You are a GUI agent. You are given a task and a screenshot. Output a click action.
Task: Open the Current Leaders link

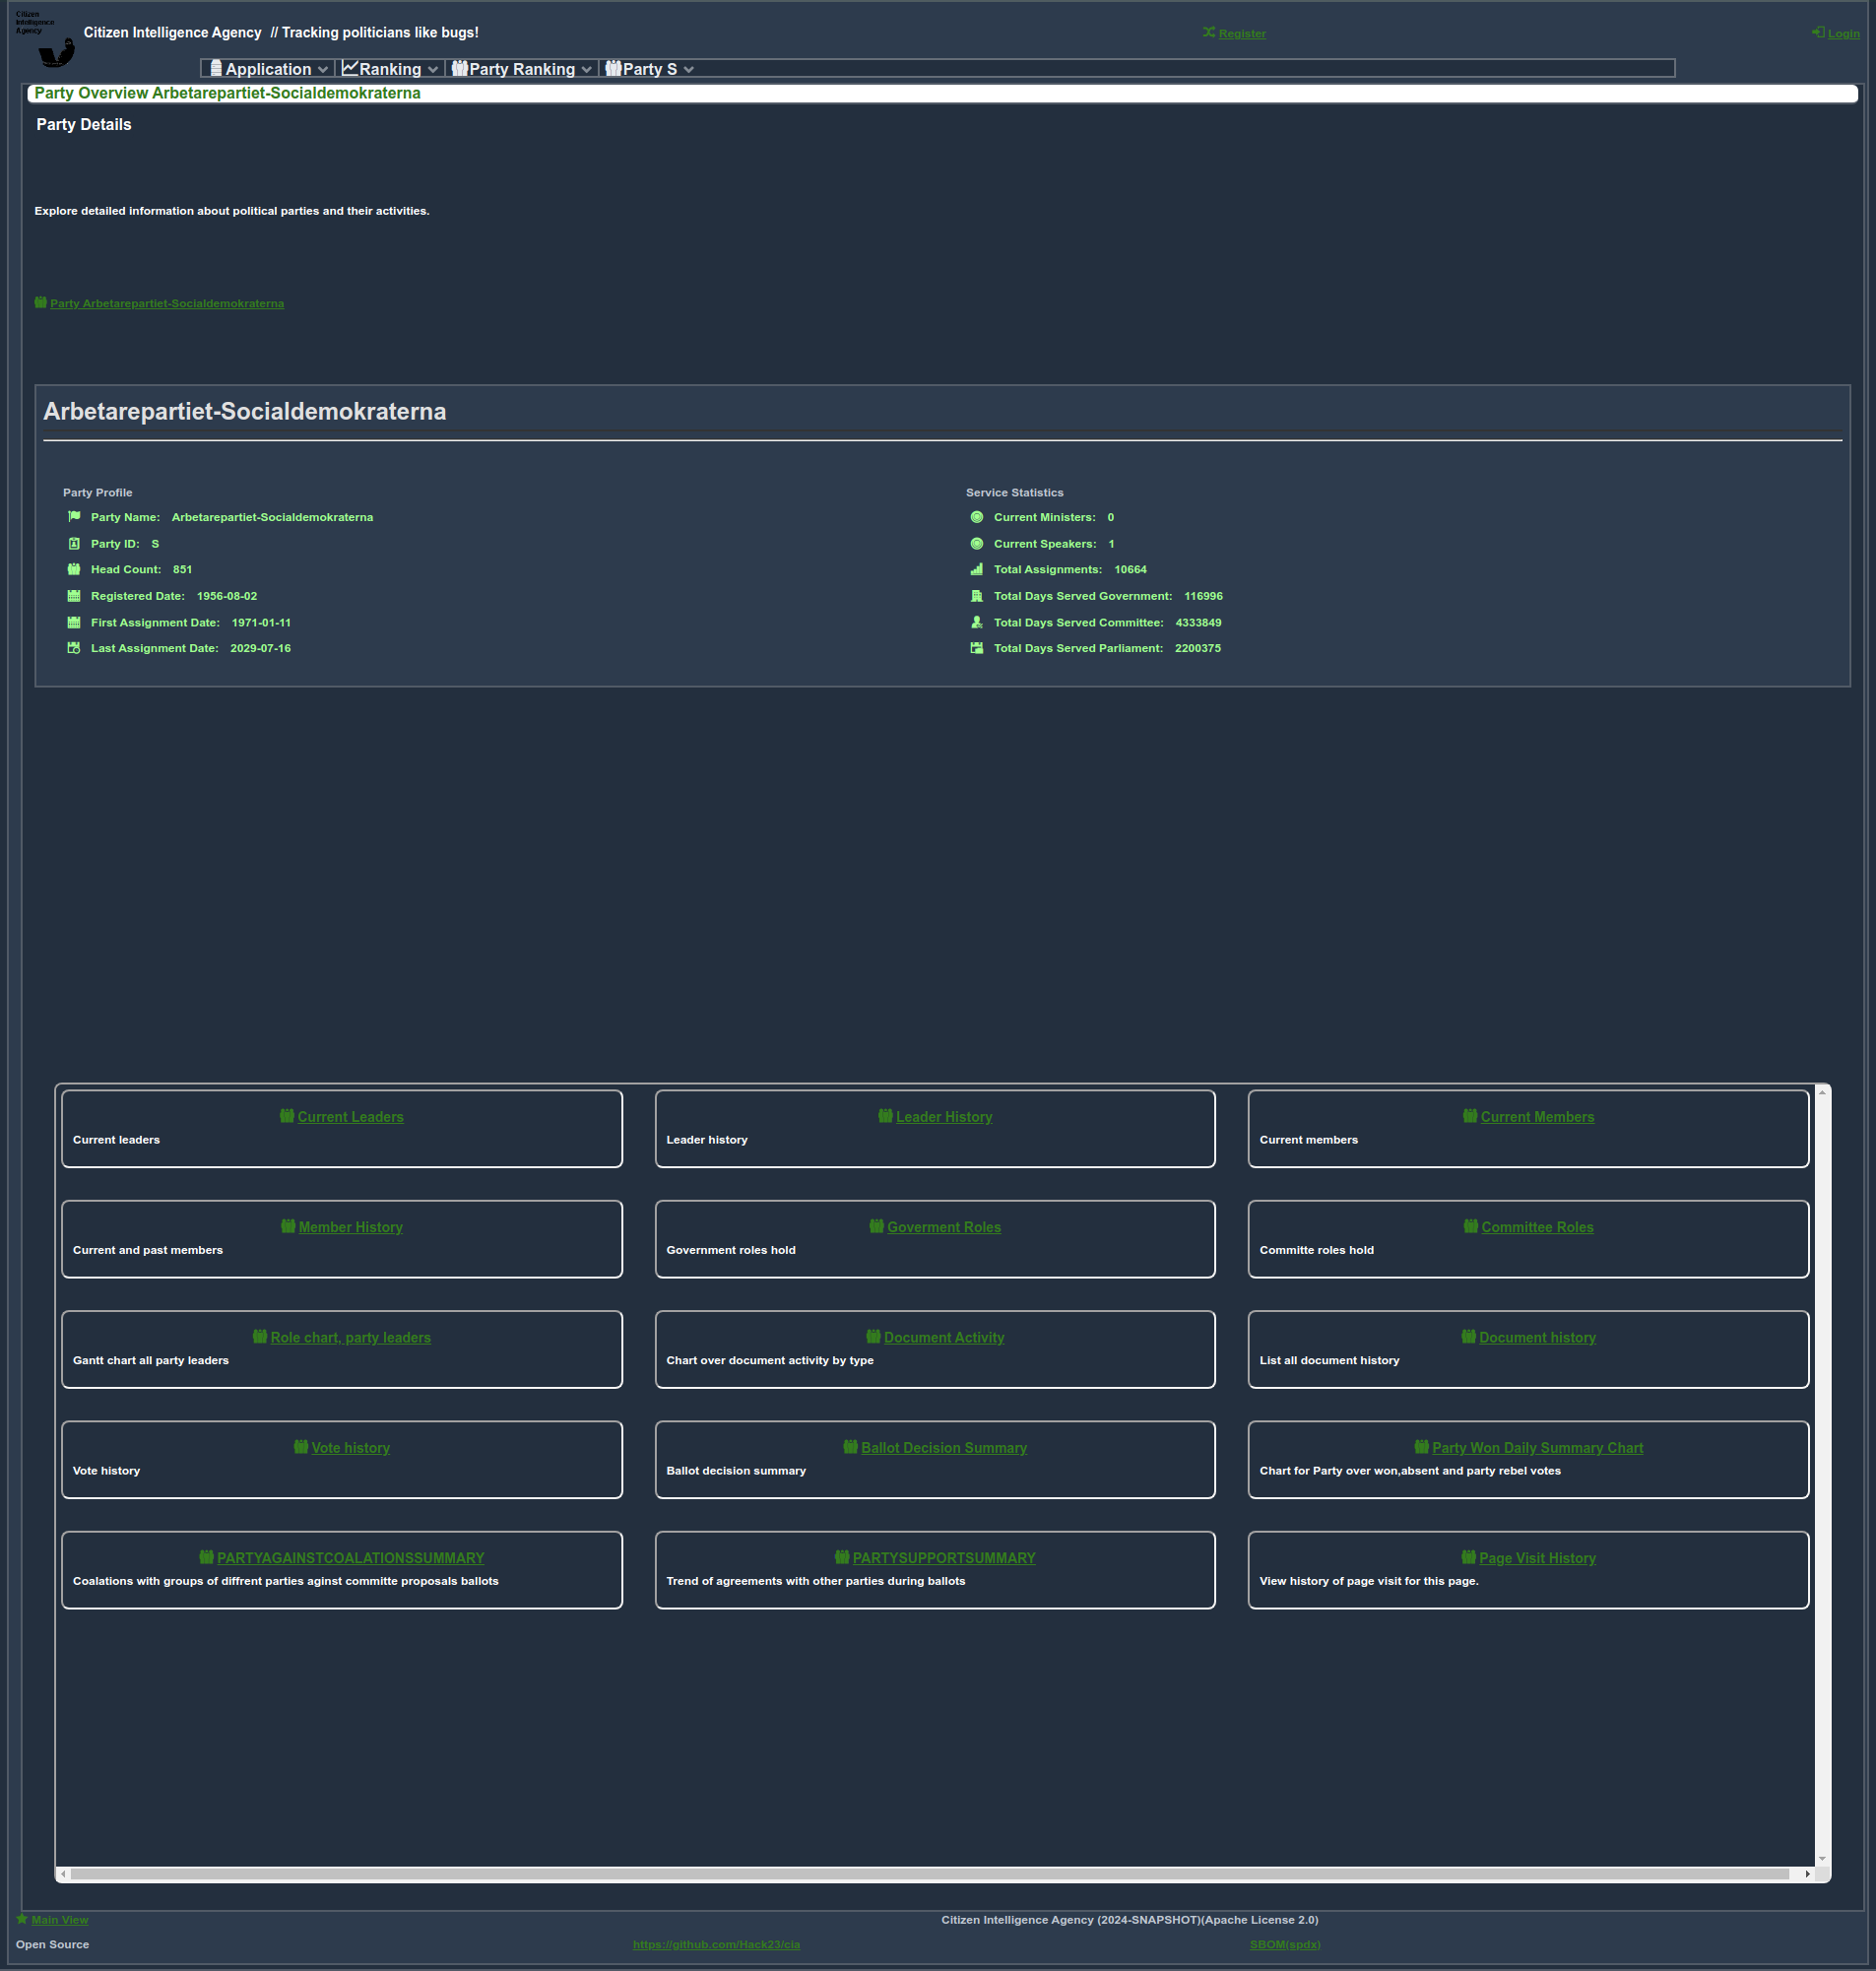(x=351, y=1117)
